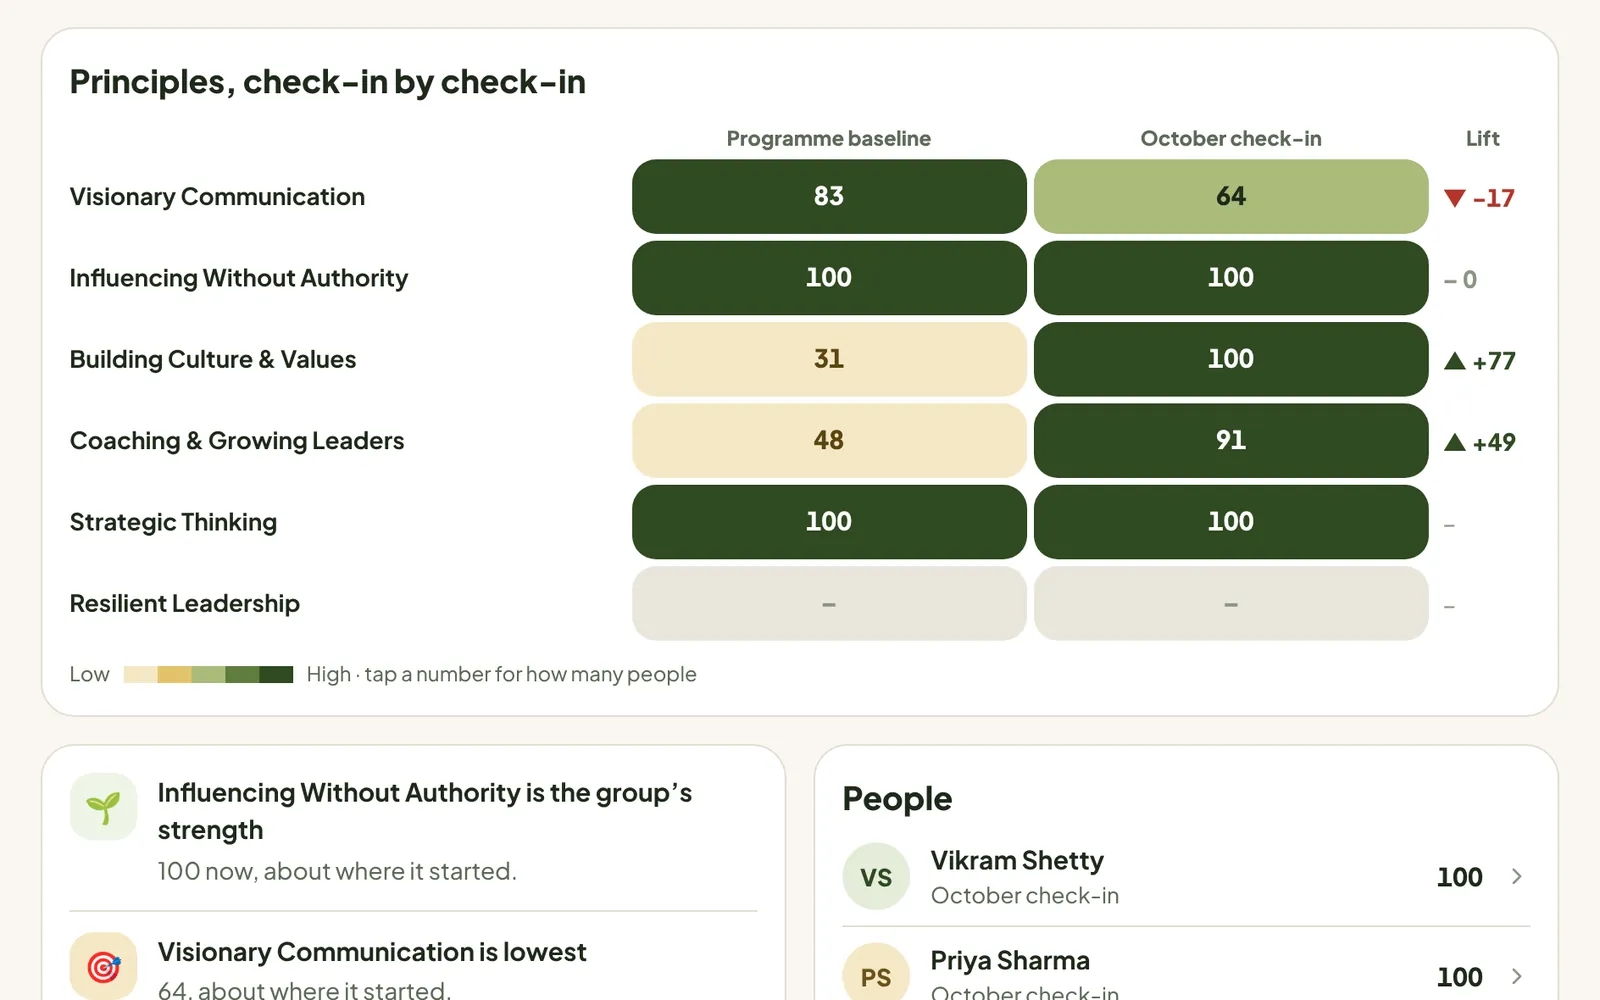
Task: Click Vikram Shetty's score of 100
Action: coord(1459,877)
